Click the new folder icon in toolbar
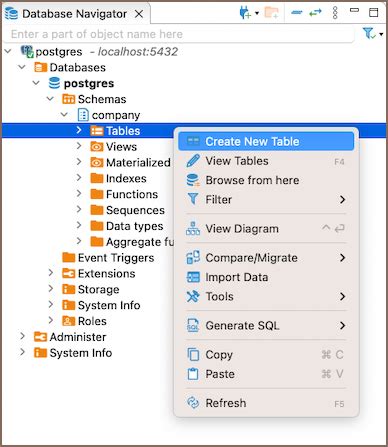This screenshot has width=388, height=447. point(271,13)
